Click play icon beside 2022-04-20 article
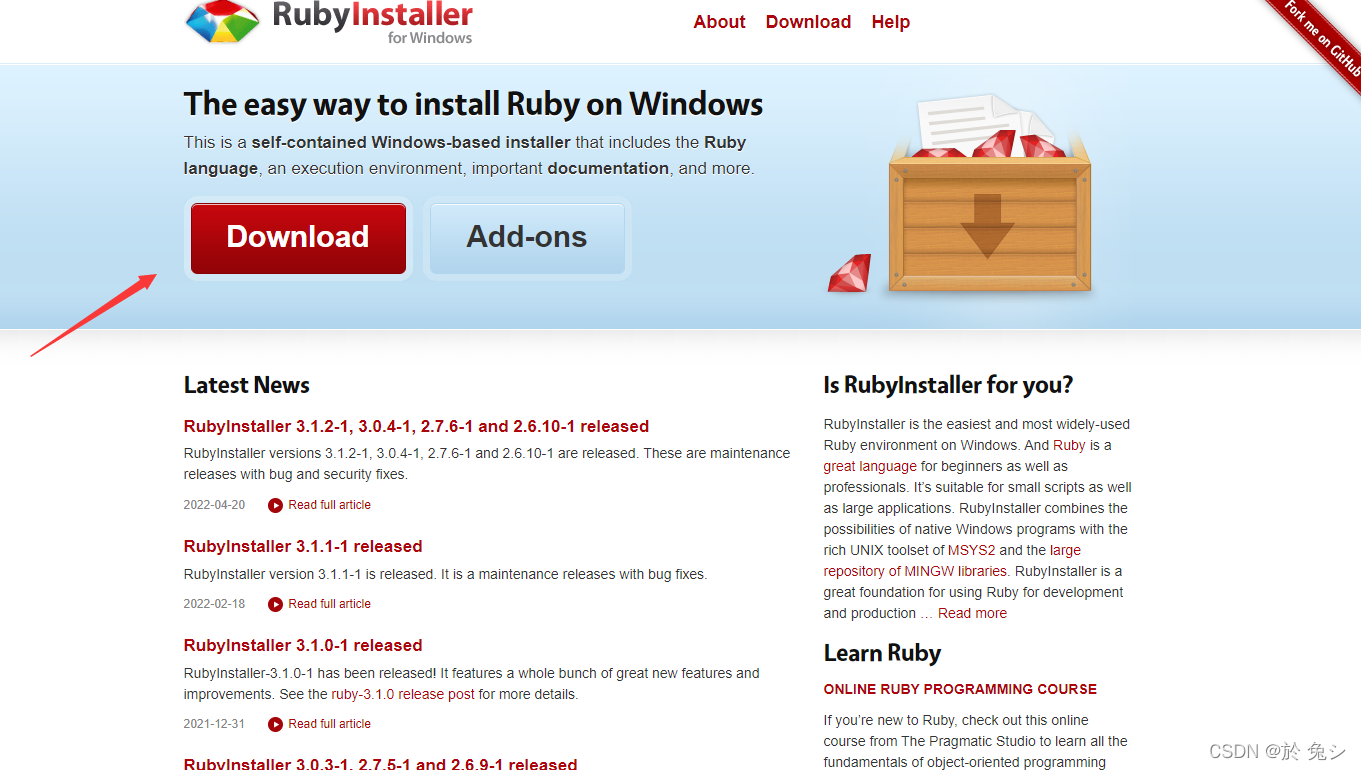Viewport: 1361px width, 770px height. [275, 505]
